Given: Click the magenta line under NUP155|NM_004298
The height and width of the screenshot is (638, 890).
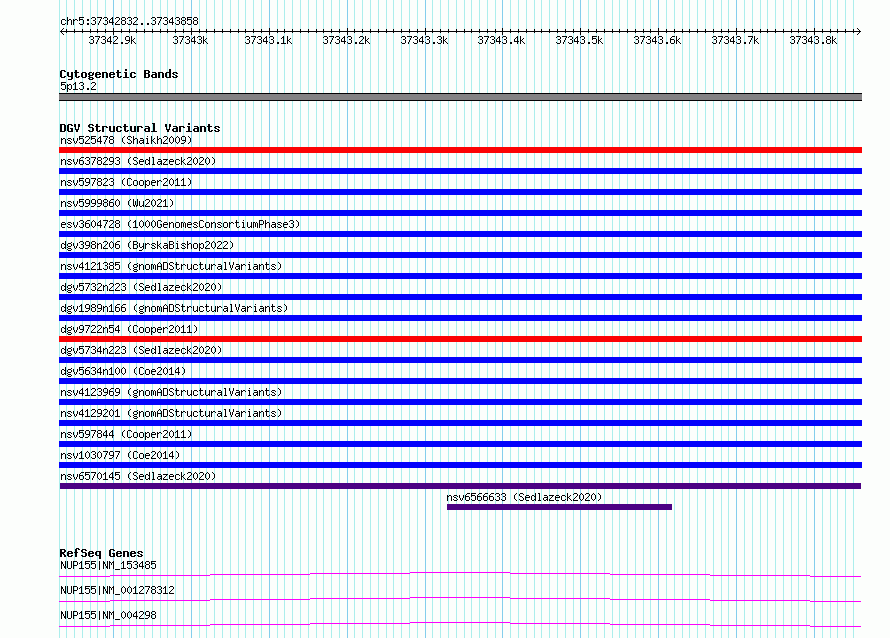Looking at the screenshot, I should (x=460, y=624).
